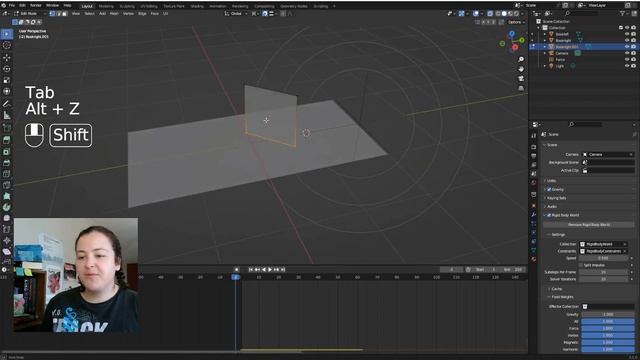Switch to the Shading workspace tab
640x360 pixels.
pos(197,6)
